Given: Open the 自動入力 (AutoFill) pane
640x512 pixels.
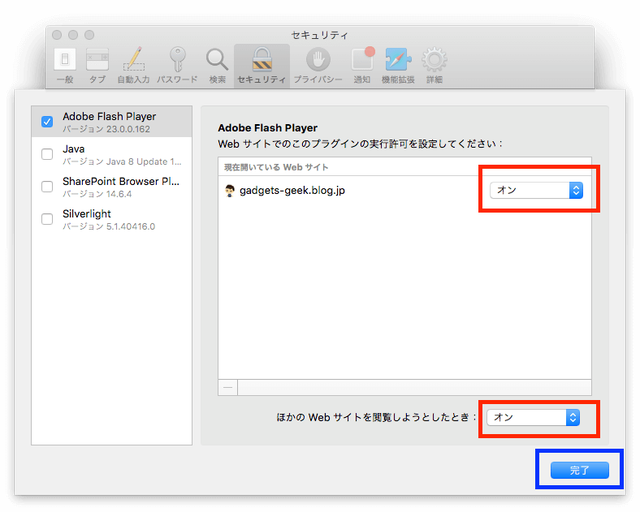Looking at the screenshot, I should coord(133,65).
